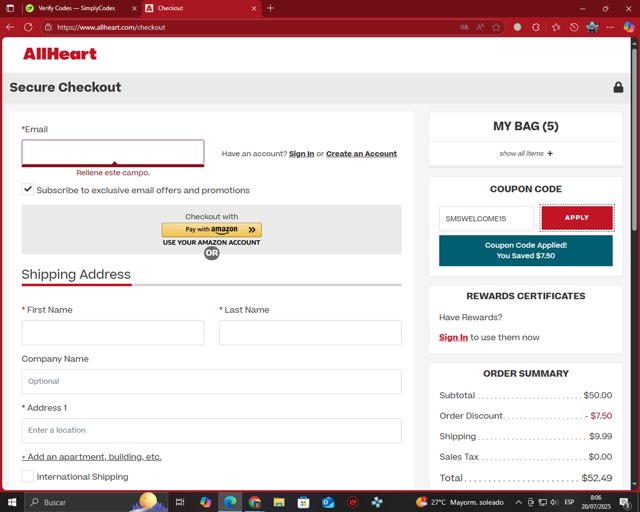The height and width of the screenshot is (512, 640).
Task: Open the Windows Start menu
Action: coord(12,502)
